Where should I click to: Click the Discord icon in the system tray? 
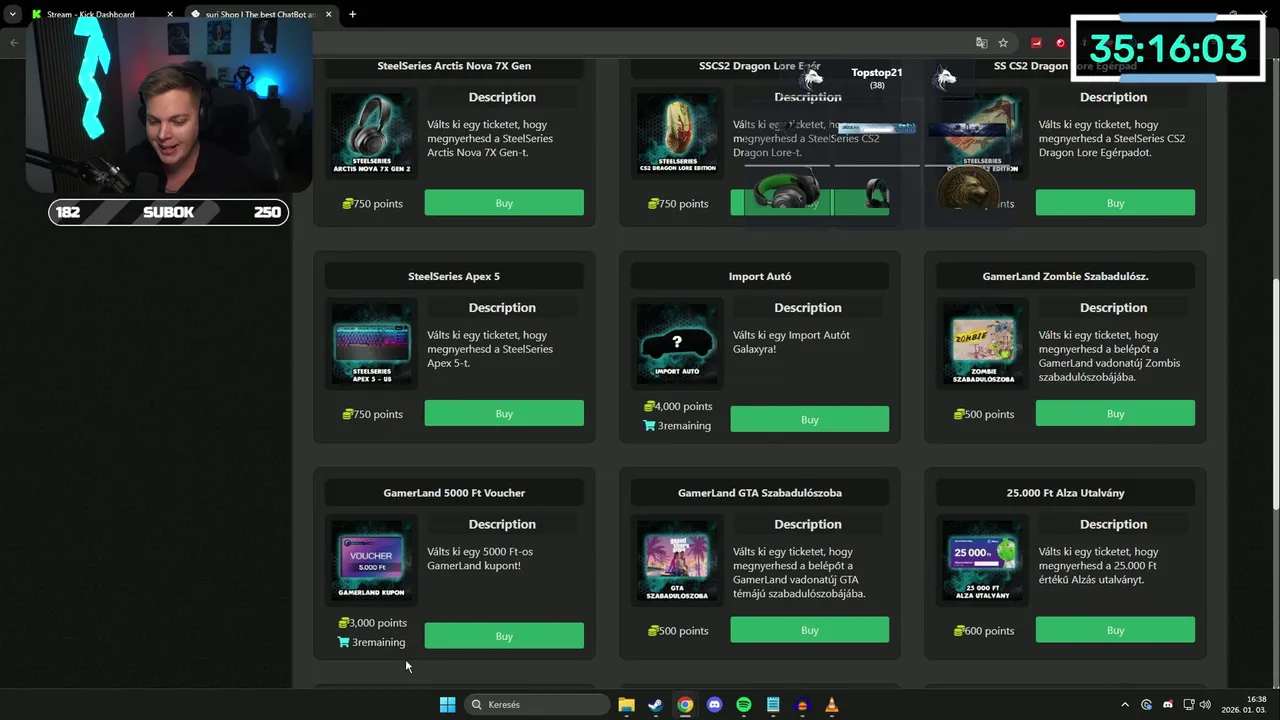click(x=1167, y=704)
